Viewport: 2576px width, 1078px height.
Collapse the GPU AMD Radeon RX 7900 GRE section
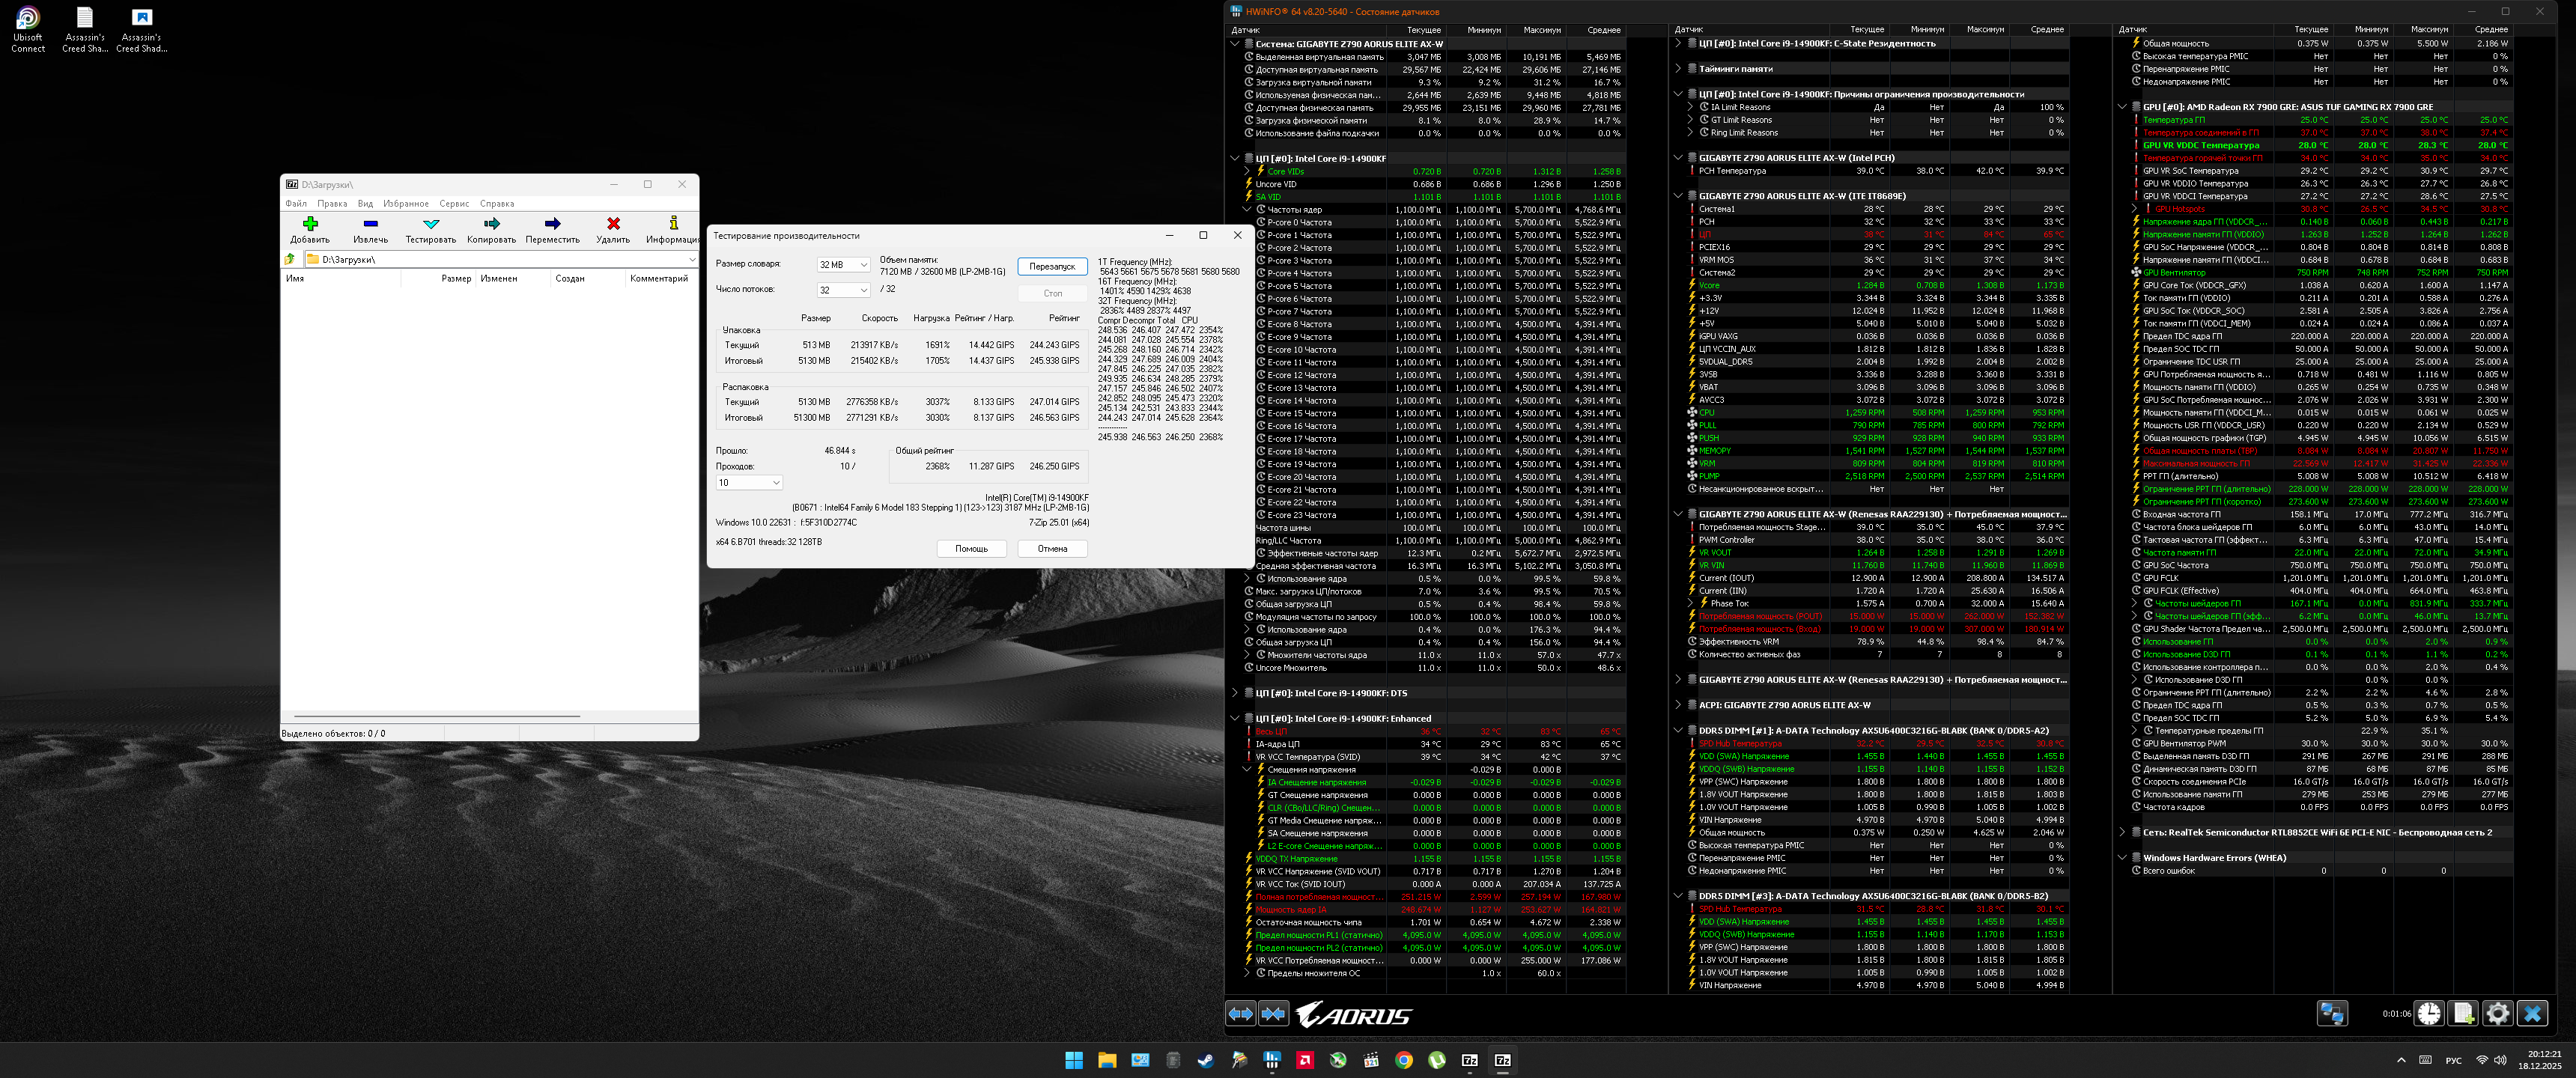tap(2122, 107)
